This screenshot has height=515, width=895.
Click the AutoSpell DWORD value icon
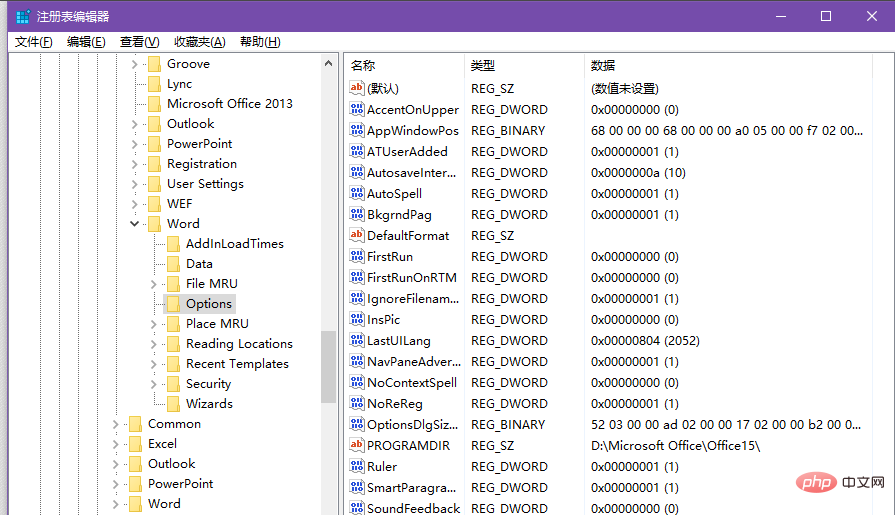click(357, 193)
